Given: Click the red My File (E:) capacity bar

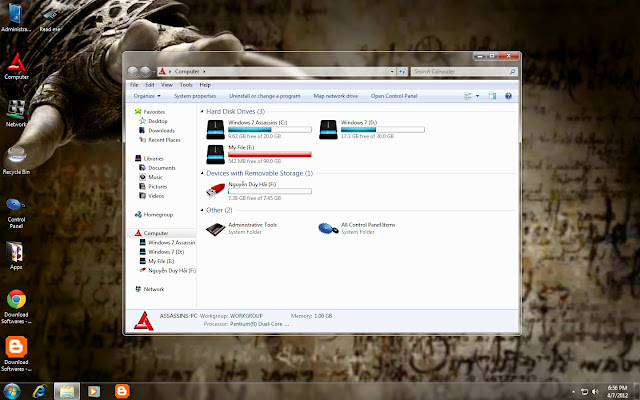Looking at the screenshot, I should 270,154.
